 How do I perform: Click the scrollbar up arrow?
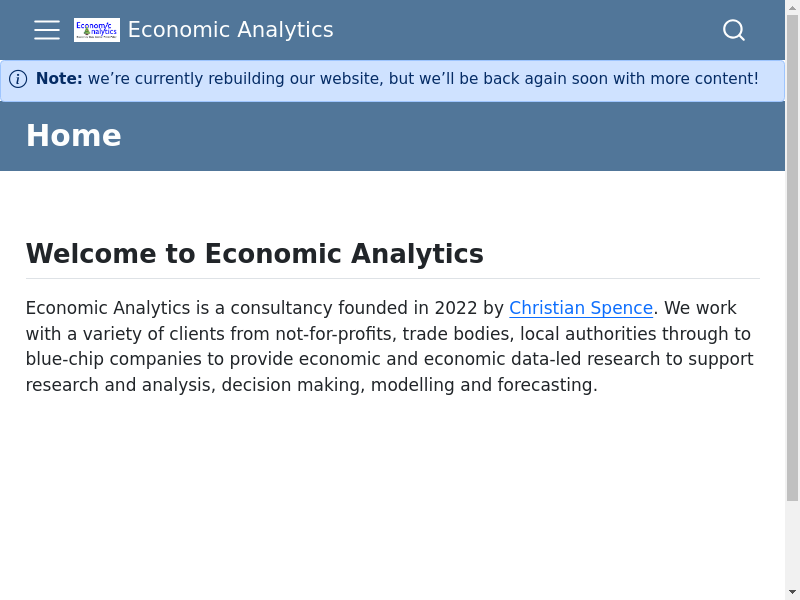pos(792,8)
